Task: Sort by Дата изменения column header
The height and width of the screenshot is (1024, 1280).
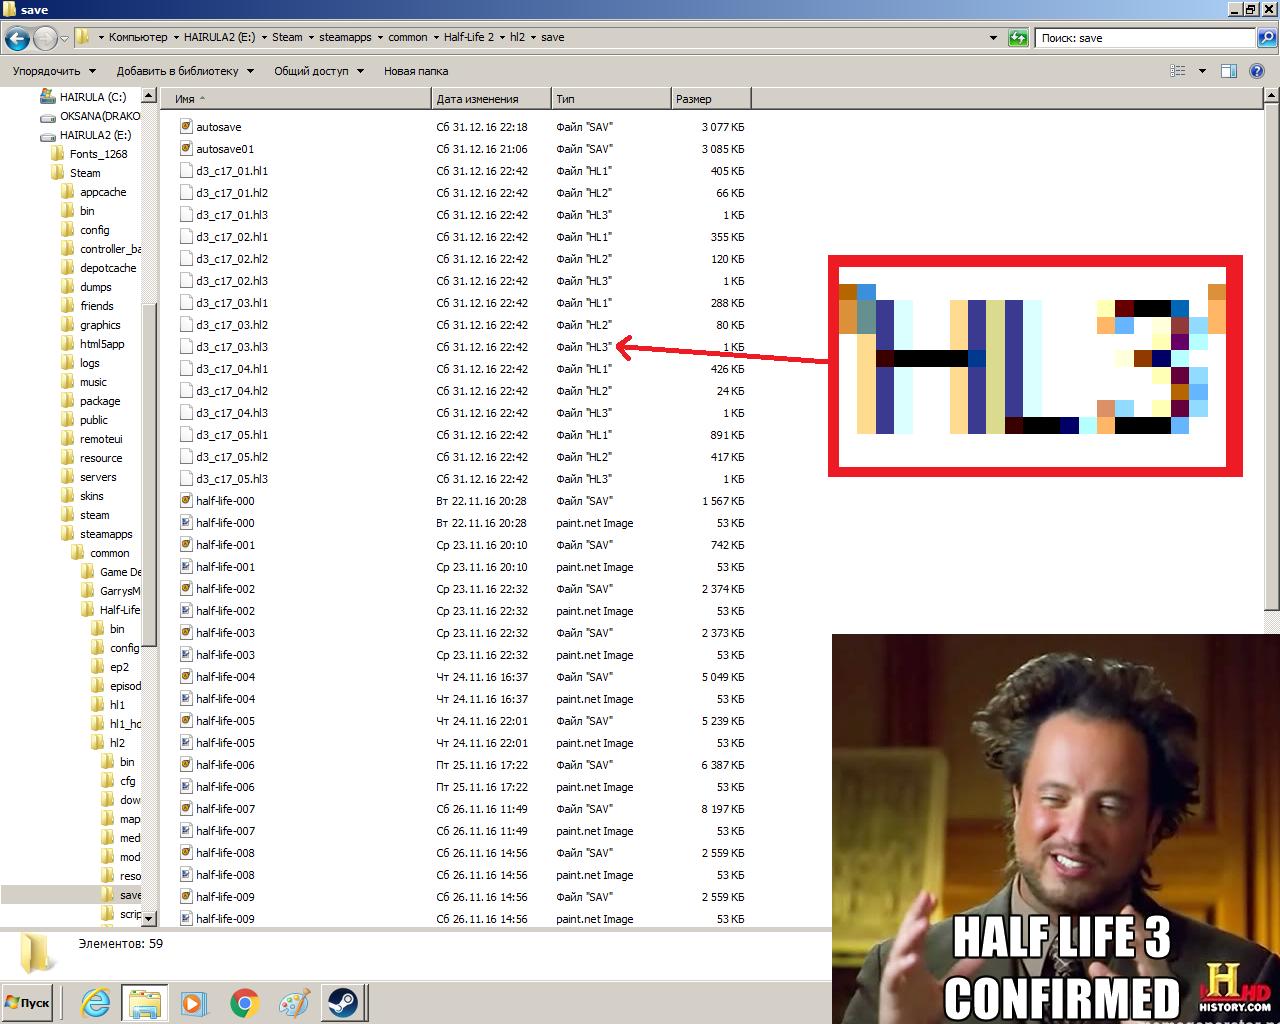Action: click(491, 99)
